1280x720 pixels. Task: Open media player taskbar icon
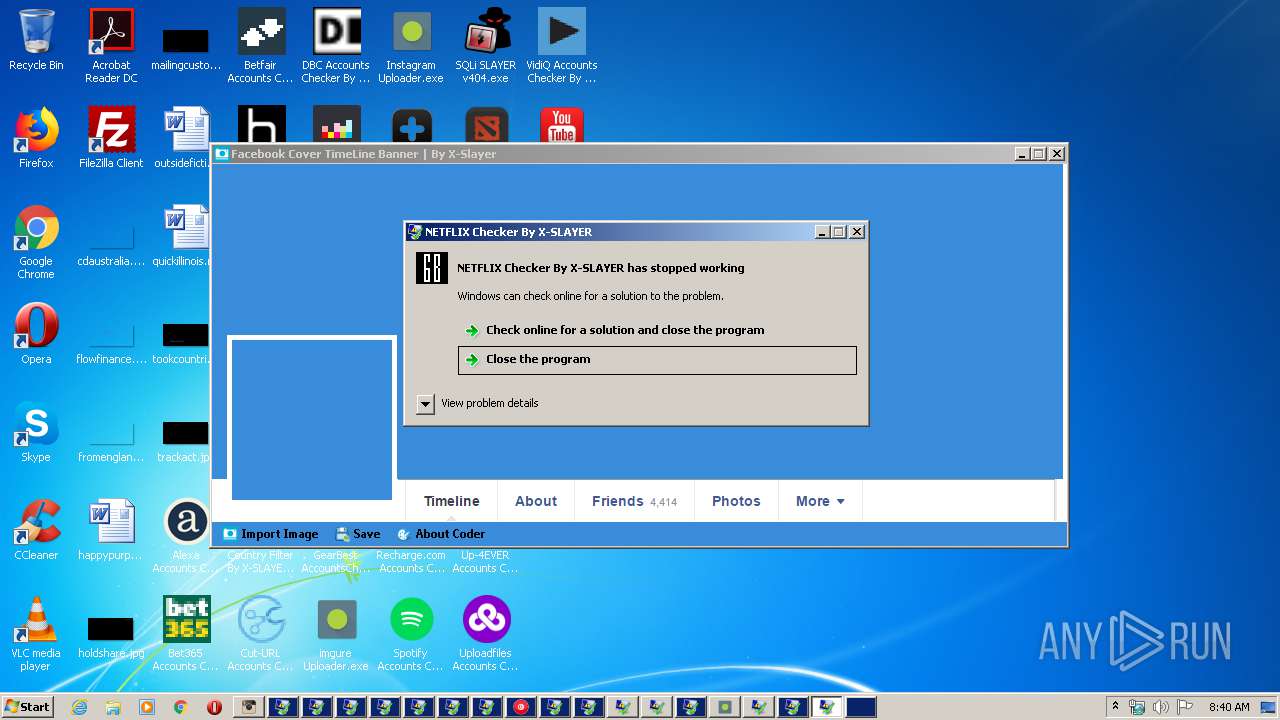click(x=147, y=707)
